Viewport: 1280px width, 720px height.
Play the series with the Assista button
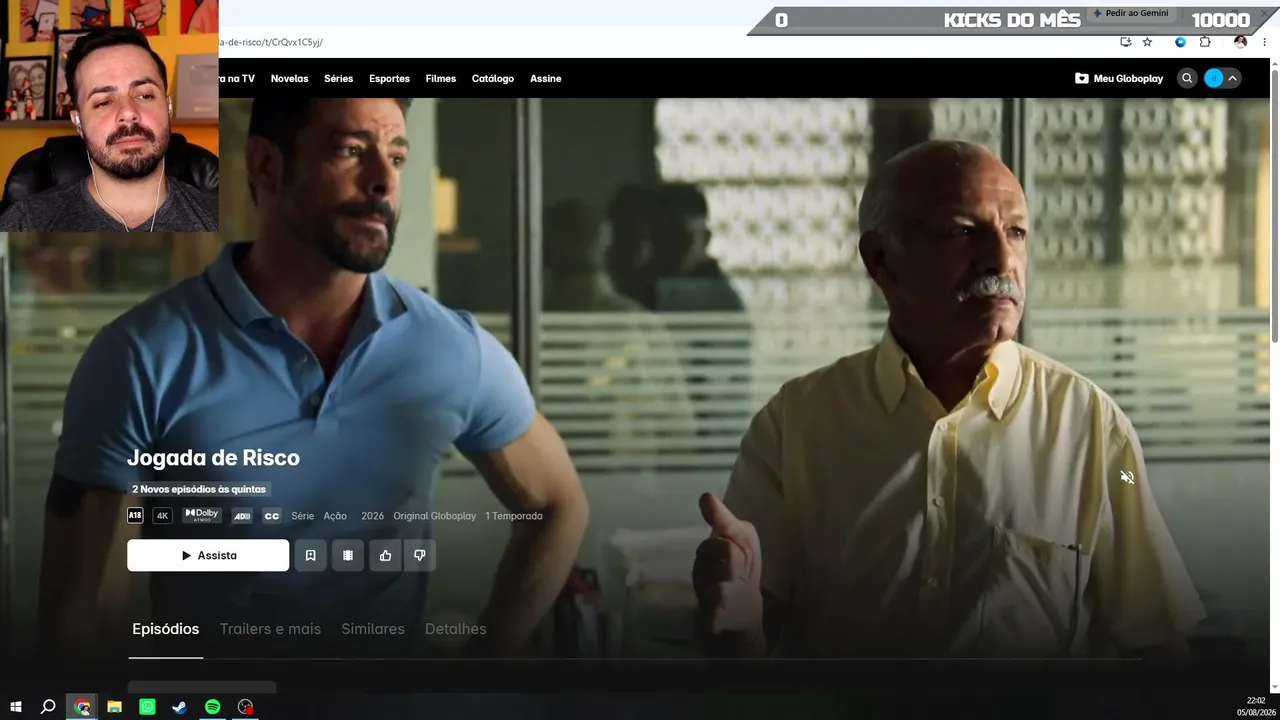tap(208, 555)
